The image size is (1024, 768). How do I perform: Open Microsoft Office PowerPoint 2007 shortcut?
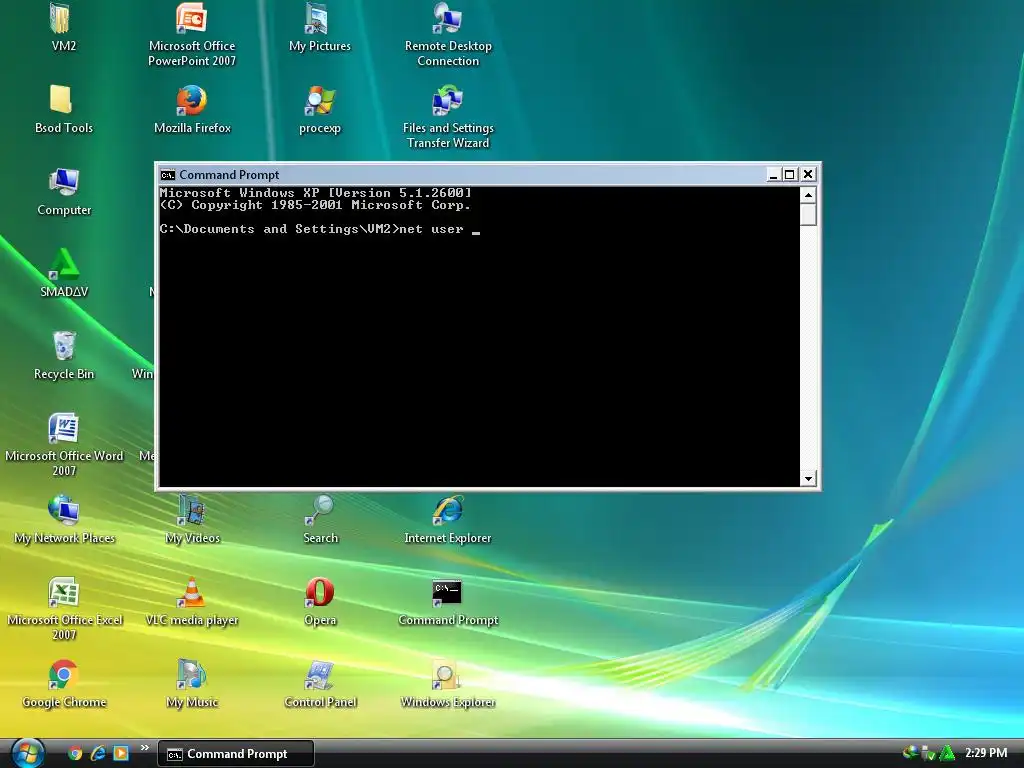click(191, 20)
